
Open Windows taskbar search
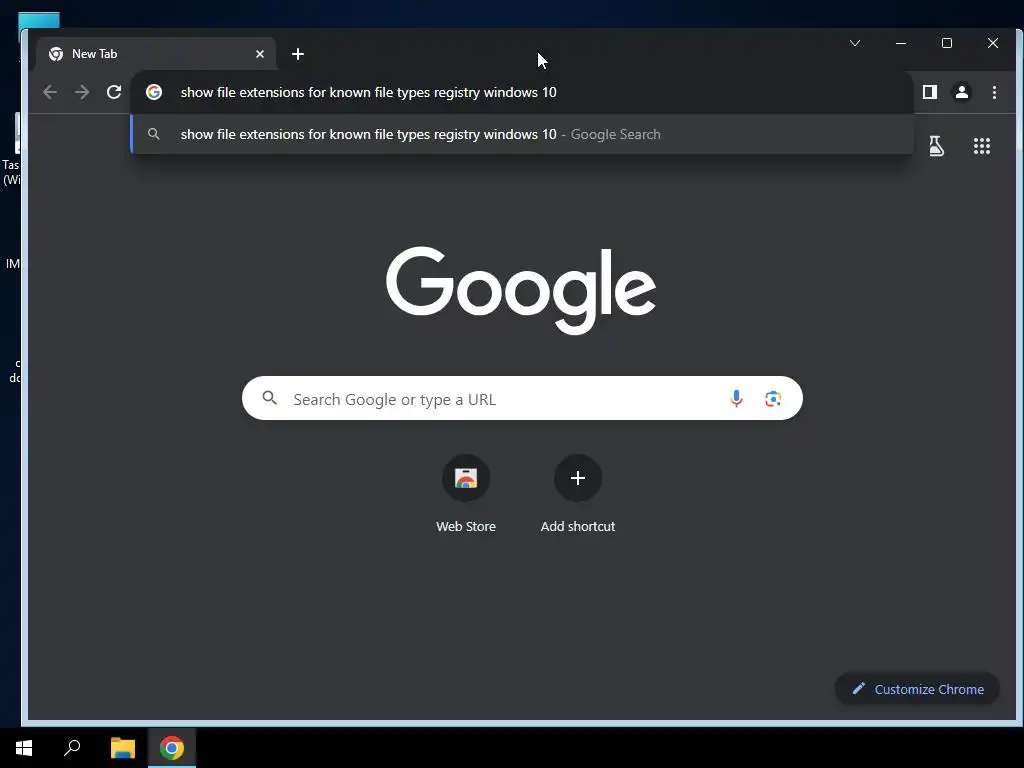pyautogui.click(x=72, y=748)
